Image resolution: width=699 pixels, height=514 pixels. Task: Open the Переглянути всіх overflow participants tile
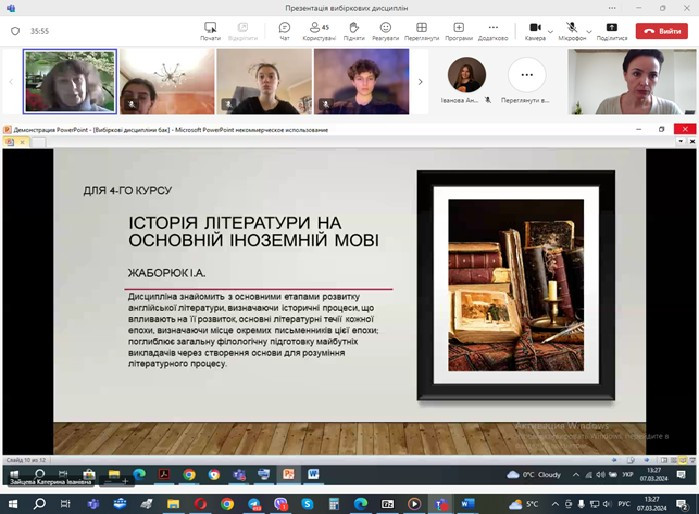526,76
